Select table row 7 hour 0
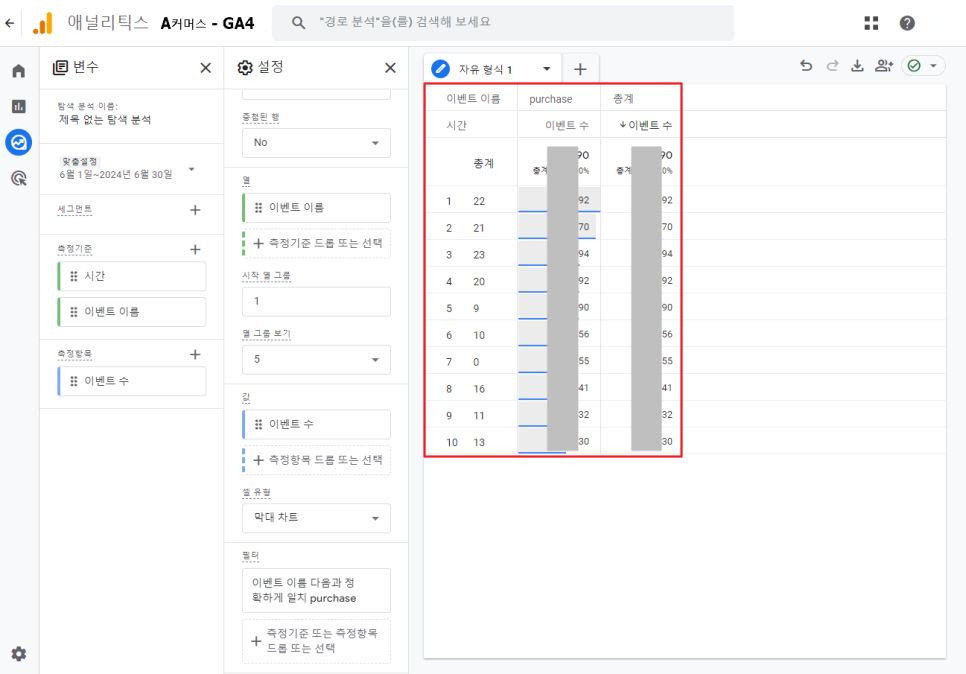This screenshot has width=966, height=674. coord(553,362)
